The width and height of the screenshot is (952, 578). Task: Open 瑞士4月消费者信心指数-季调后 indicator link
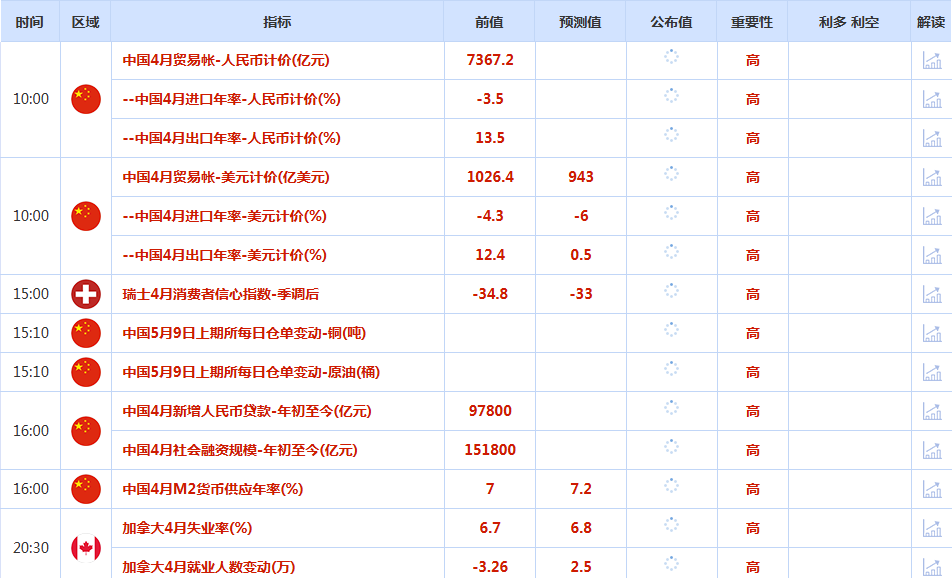(x=221, y=294)
